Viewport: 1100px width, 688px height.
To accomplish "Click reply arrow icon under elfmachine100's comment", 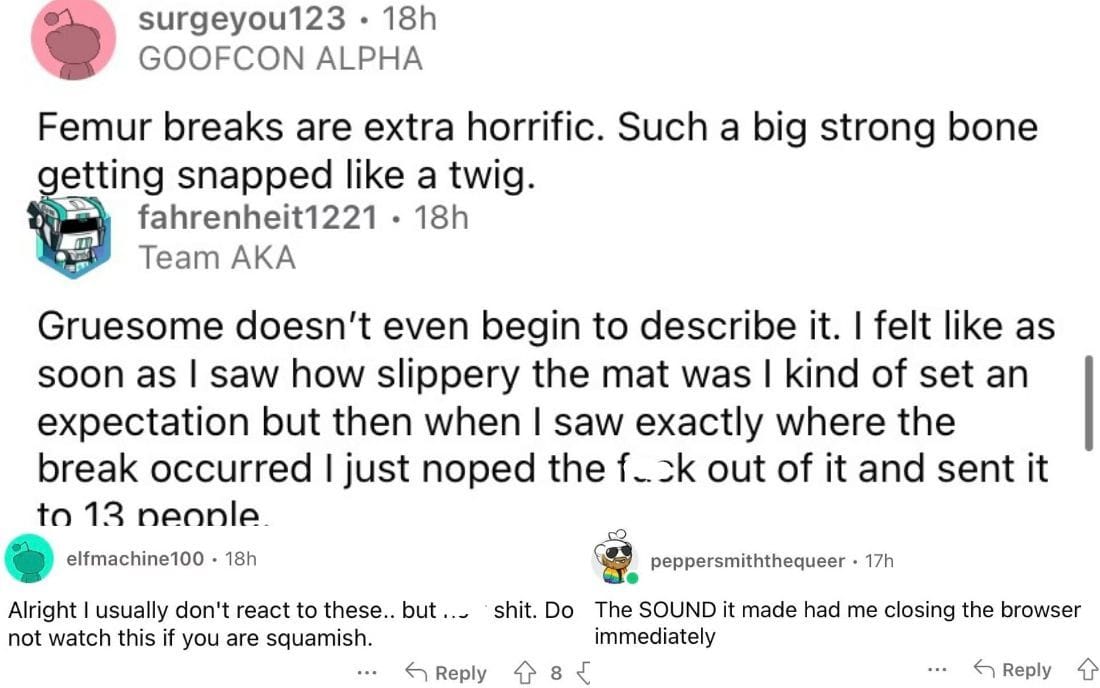I will 417,673.
